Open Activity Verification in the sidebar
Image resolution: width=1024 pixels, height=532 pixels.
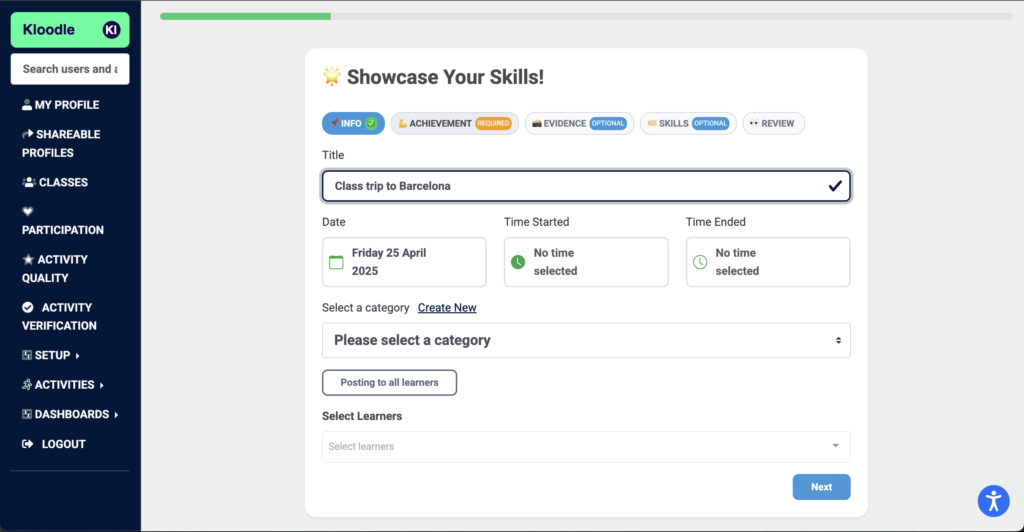(x=59, y=317)
